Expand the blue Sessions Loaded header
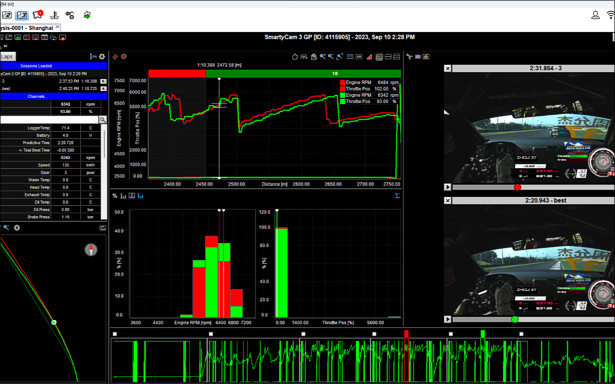Image resolution: width=615 pixels, height=384 pixels. coord(53,66)
